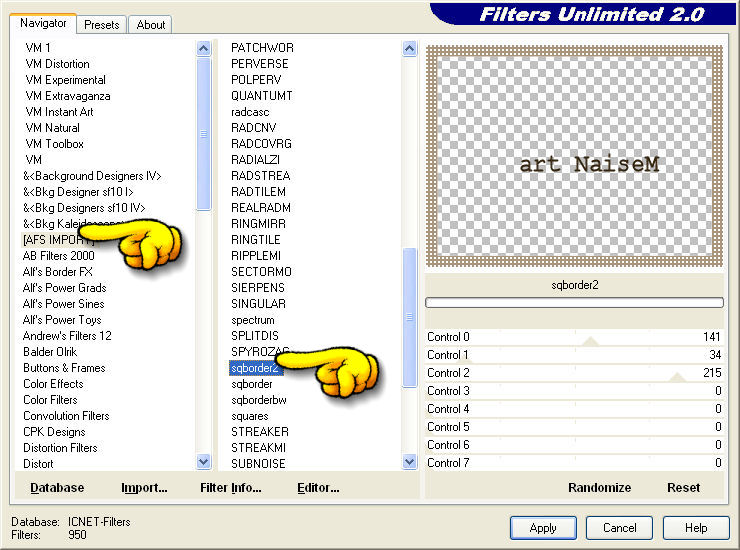The image size is (740, 550).
Task: Select VM Extravaganza category
Action: [67, 96]
